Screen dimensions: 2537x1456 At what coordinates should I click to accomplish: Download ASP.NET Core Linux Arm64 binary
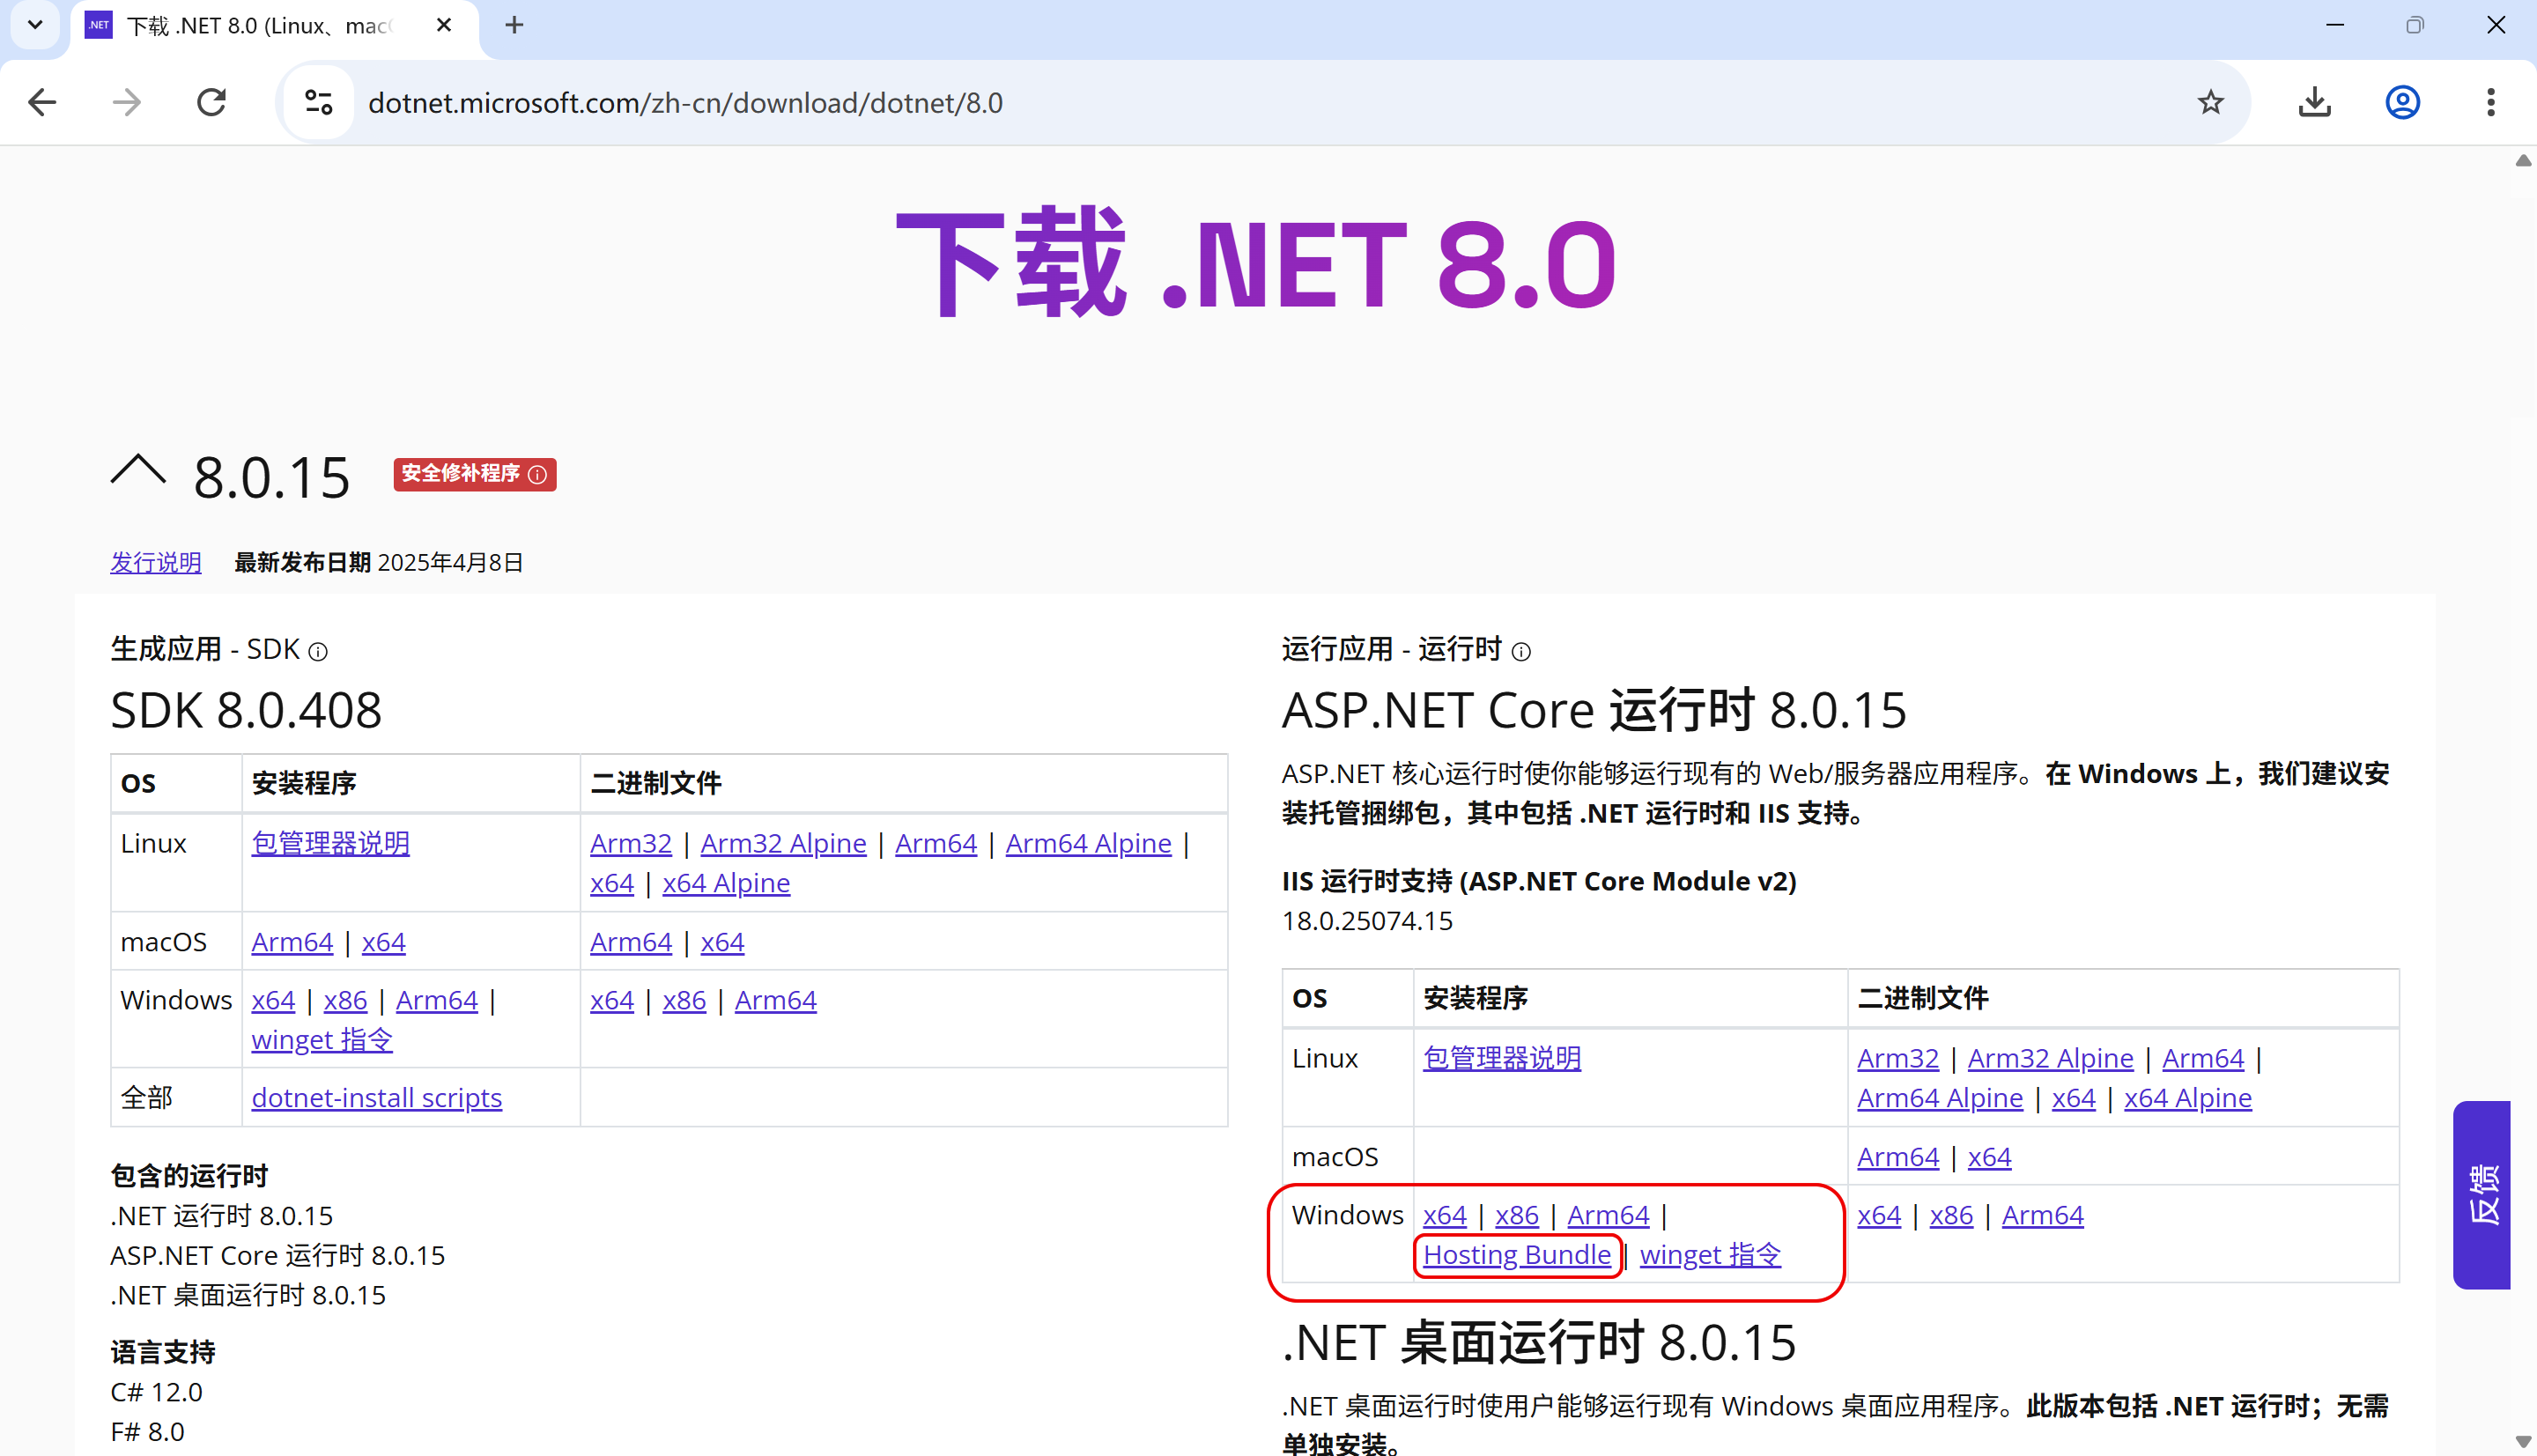(2203, 1058)
